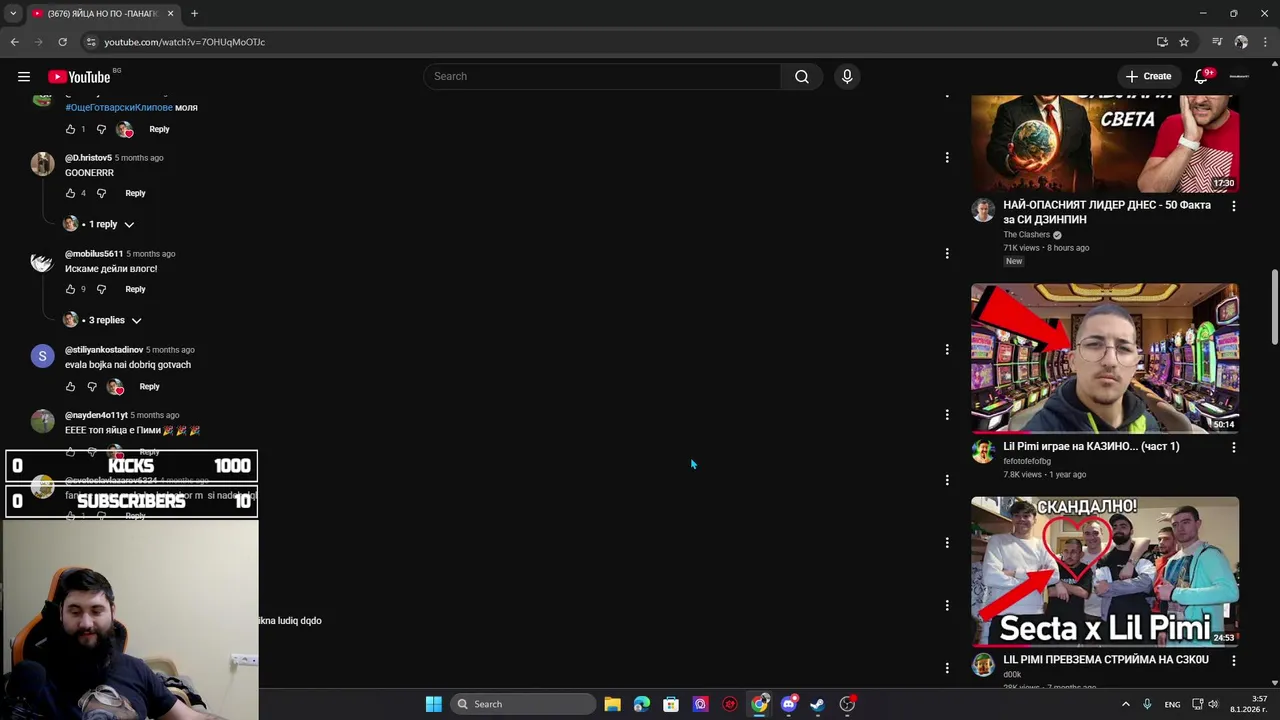Open @mobilus5611 channel link
Screen dimensions: 1280x720
tap(94, 253)
